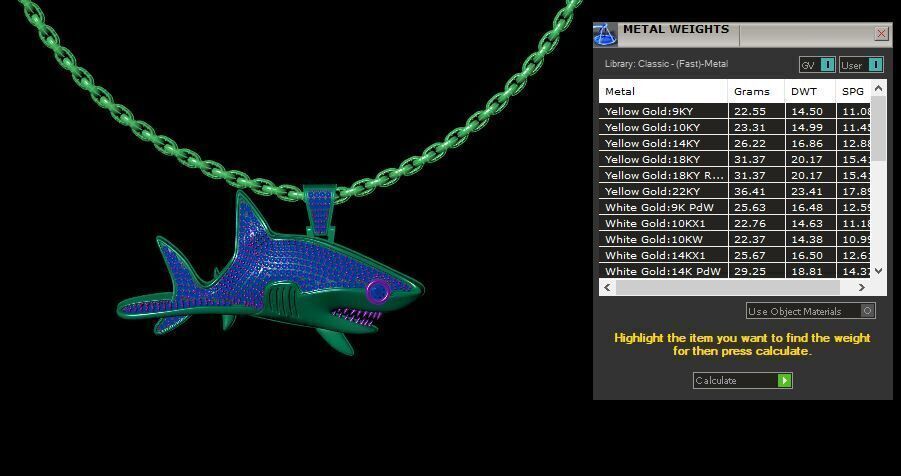Select Yellow Gold:9KY row
Viewport: 901px width, 476px height.
(735, 112)
